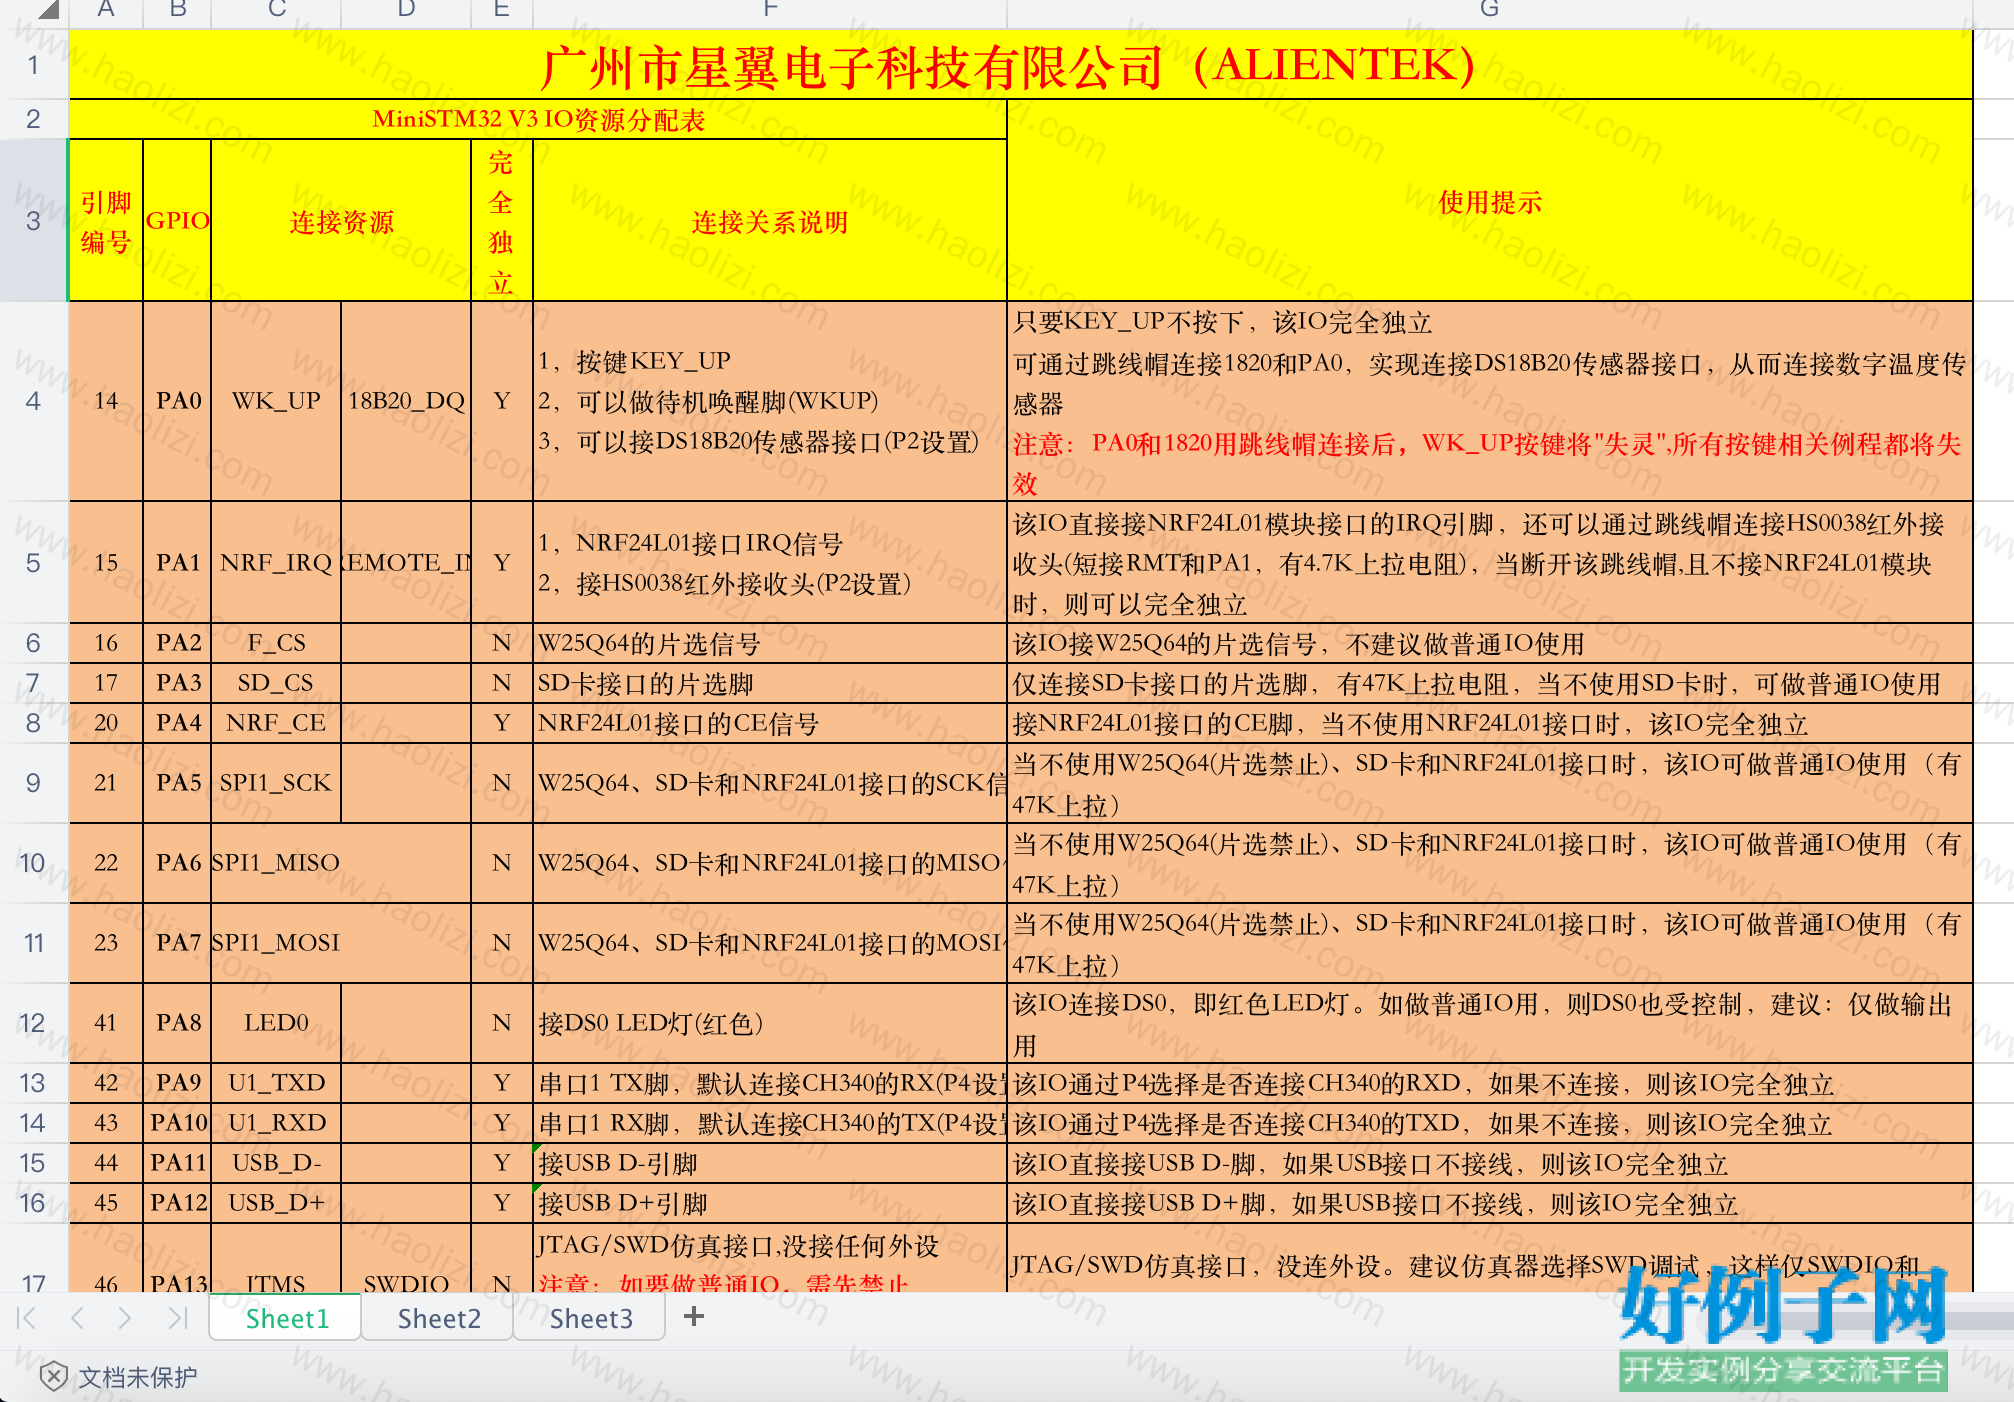Click the 'NRF_CE' cell

point(277,723)
